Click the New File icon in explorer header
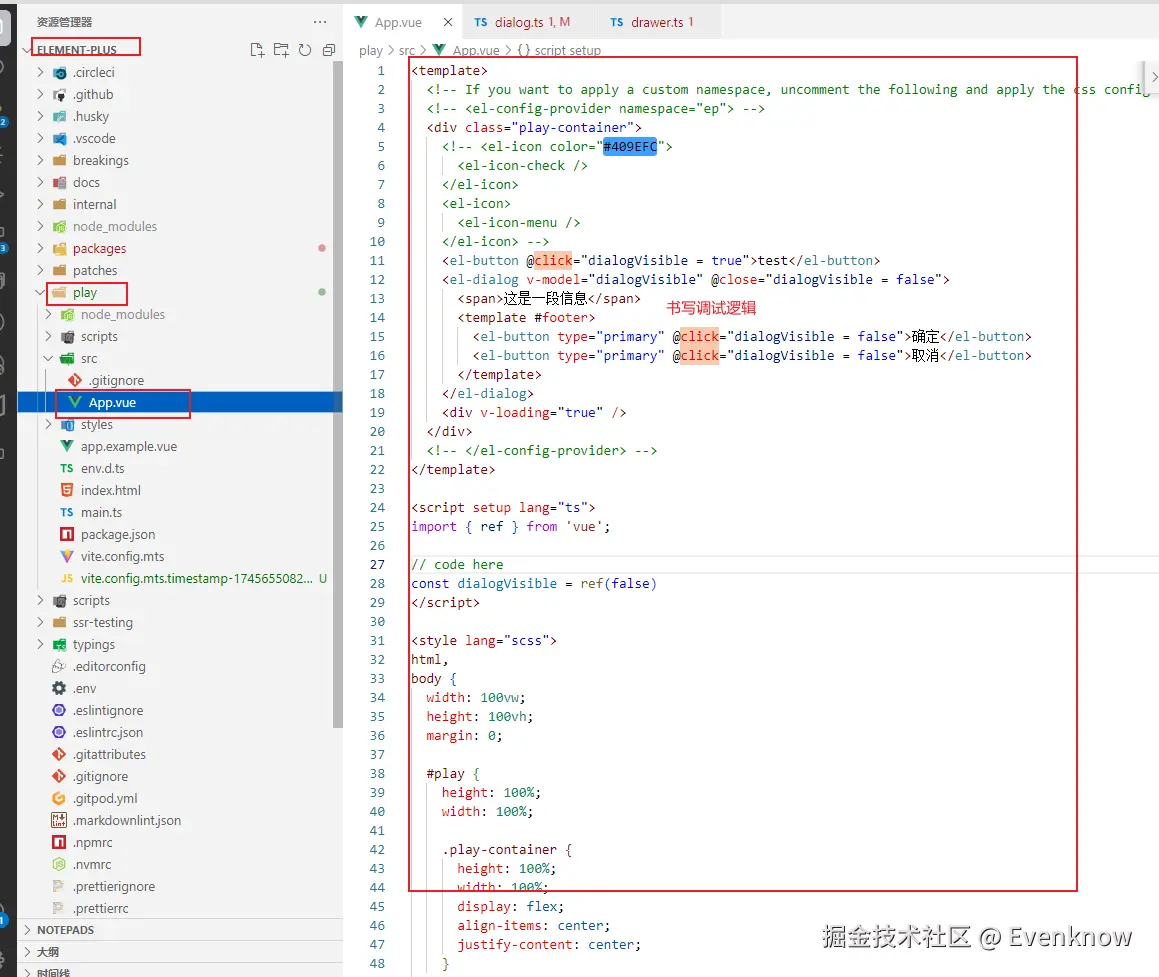Screen dimensions: 1159x977 [x=257, y=50]
